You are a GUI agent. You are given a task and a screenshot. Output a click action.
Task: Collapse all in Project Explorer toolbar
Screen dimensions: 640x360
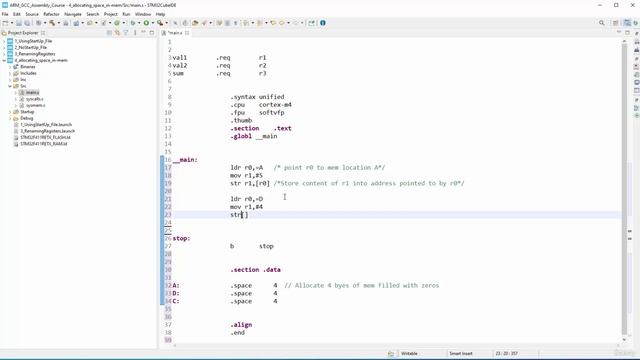coord(109,33)
